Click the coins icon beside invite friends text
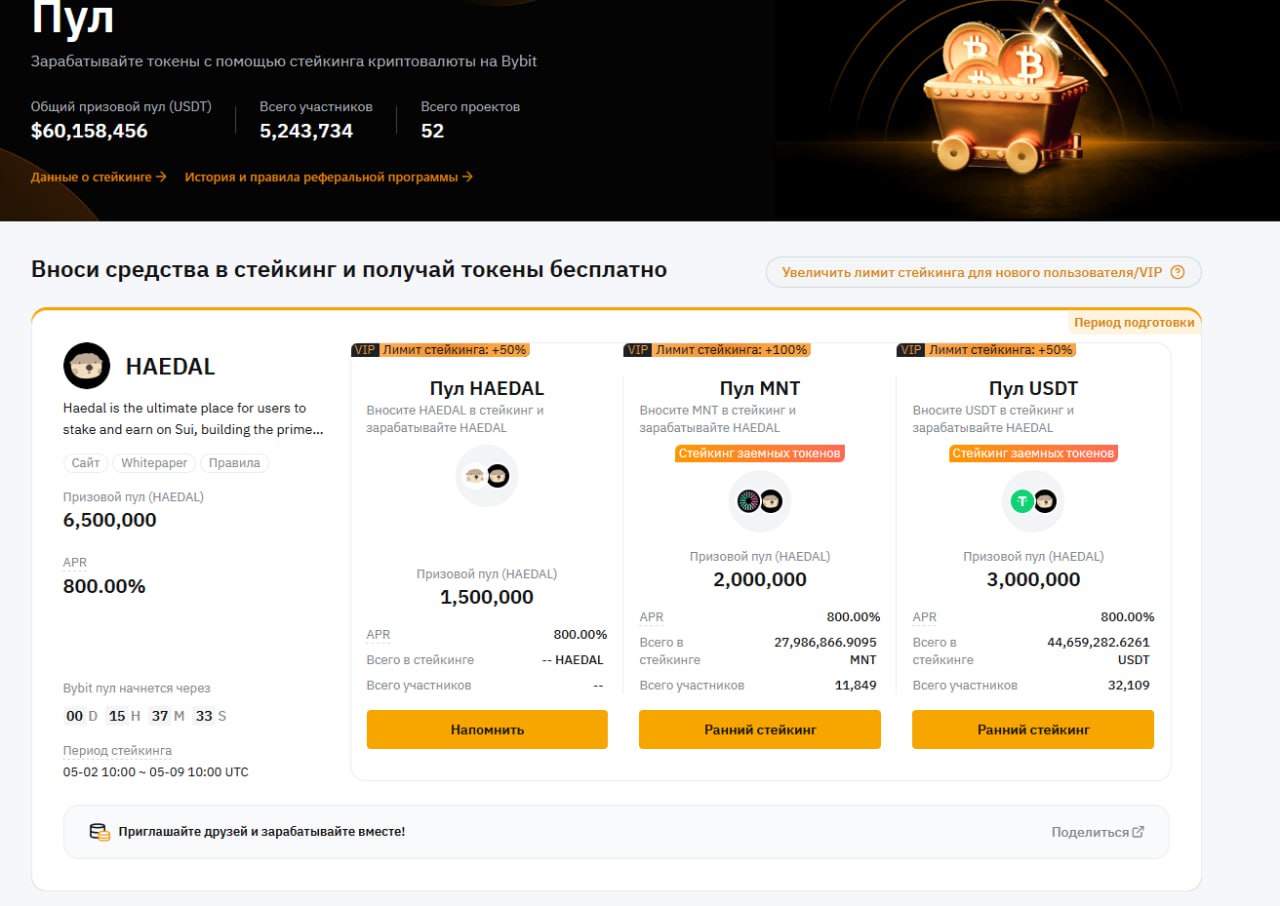The image size is (1280, 906). (99, 832)
